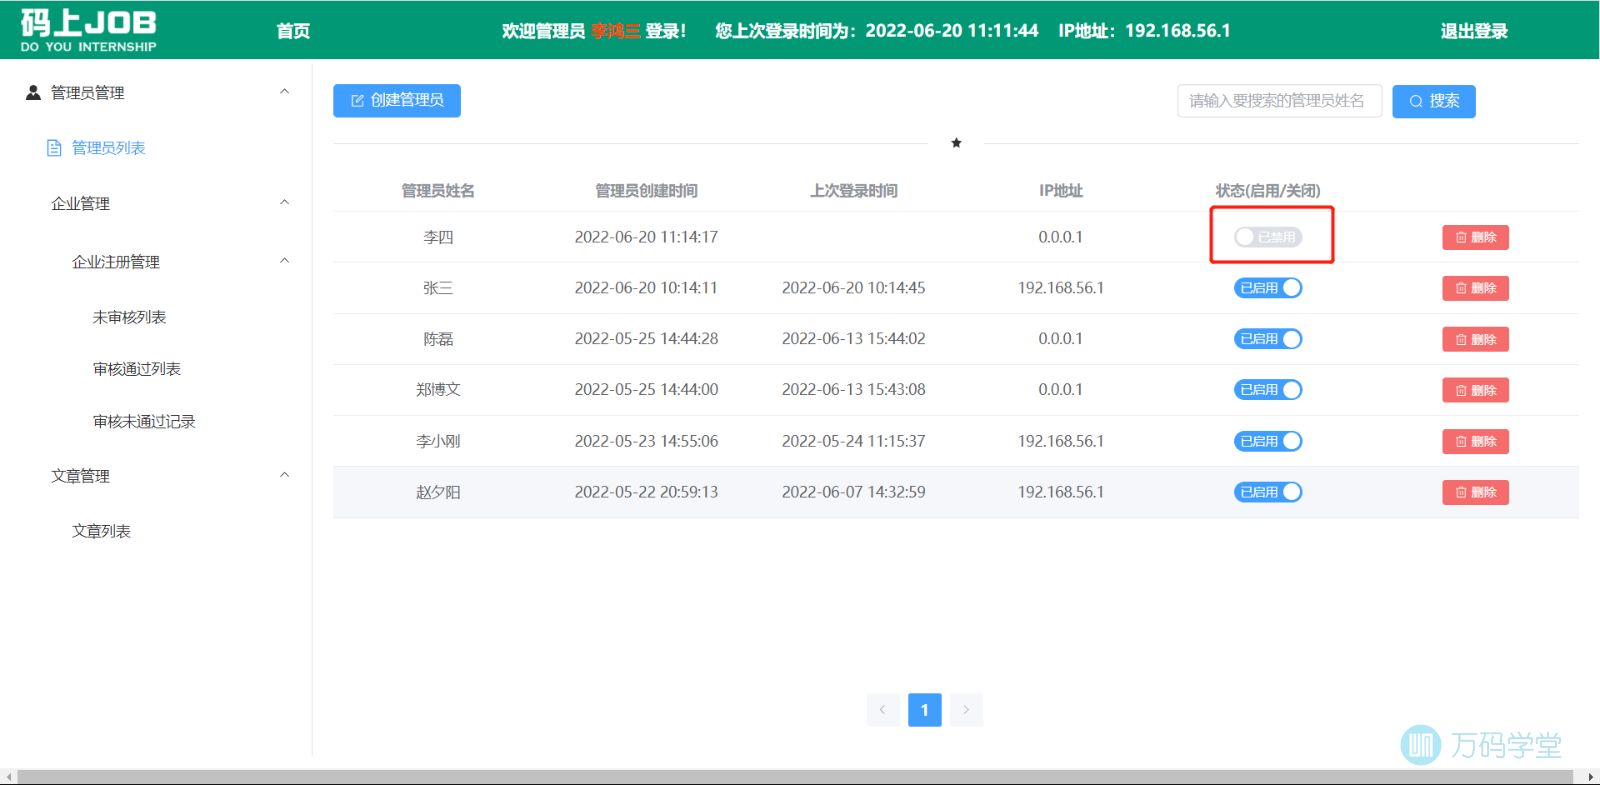This screenshot has width=1600, height=785.
Task: Click the admin name 李鸿三 in header
Action: [x=615, y=31]
